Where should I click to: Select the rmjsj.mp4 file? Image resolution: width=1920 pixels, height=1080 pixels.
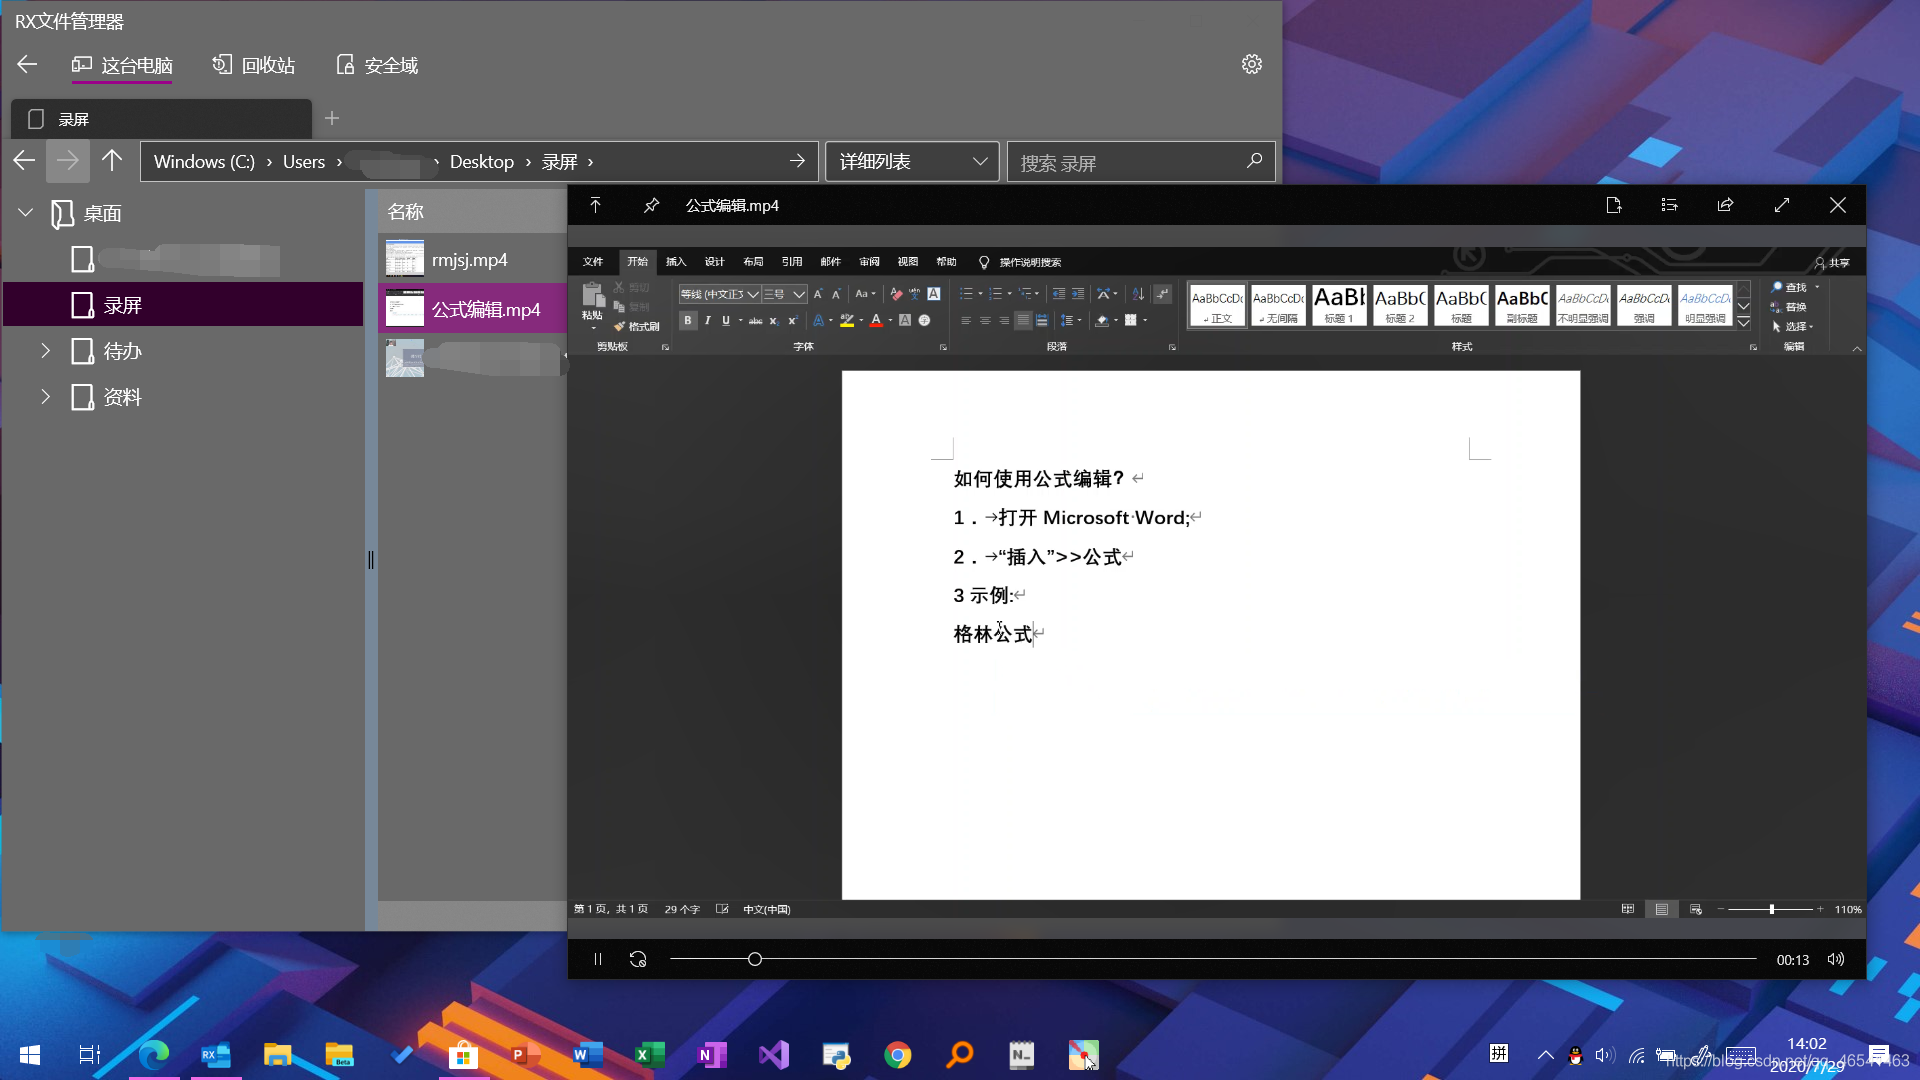coord(472,260)
